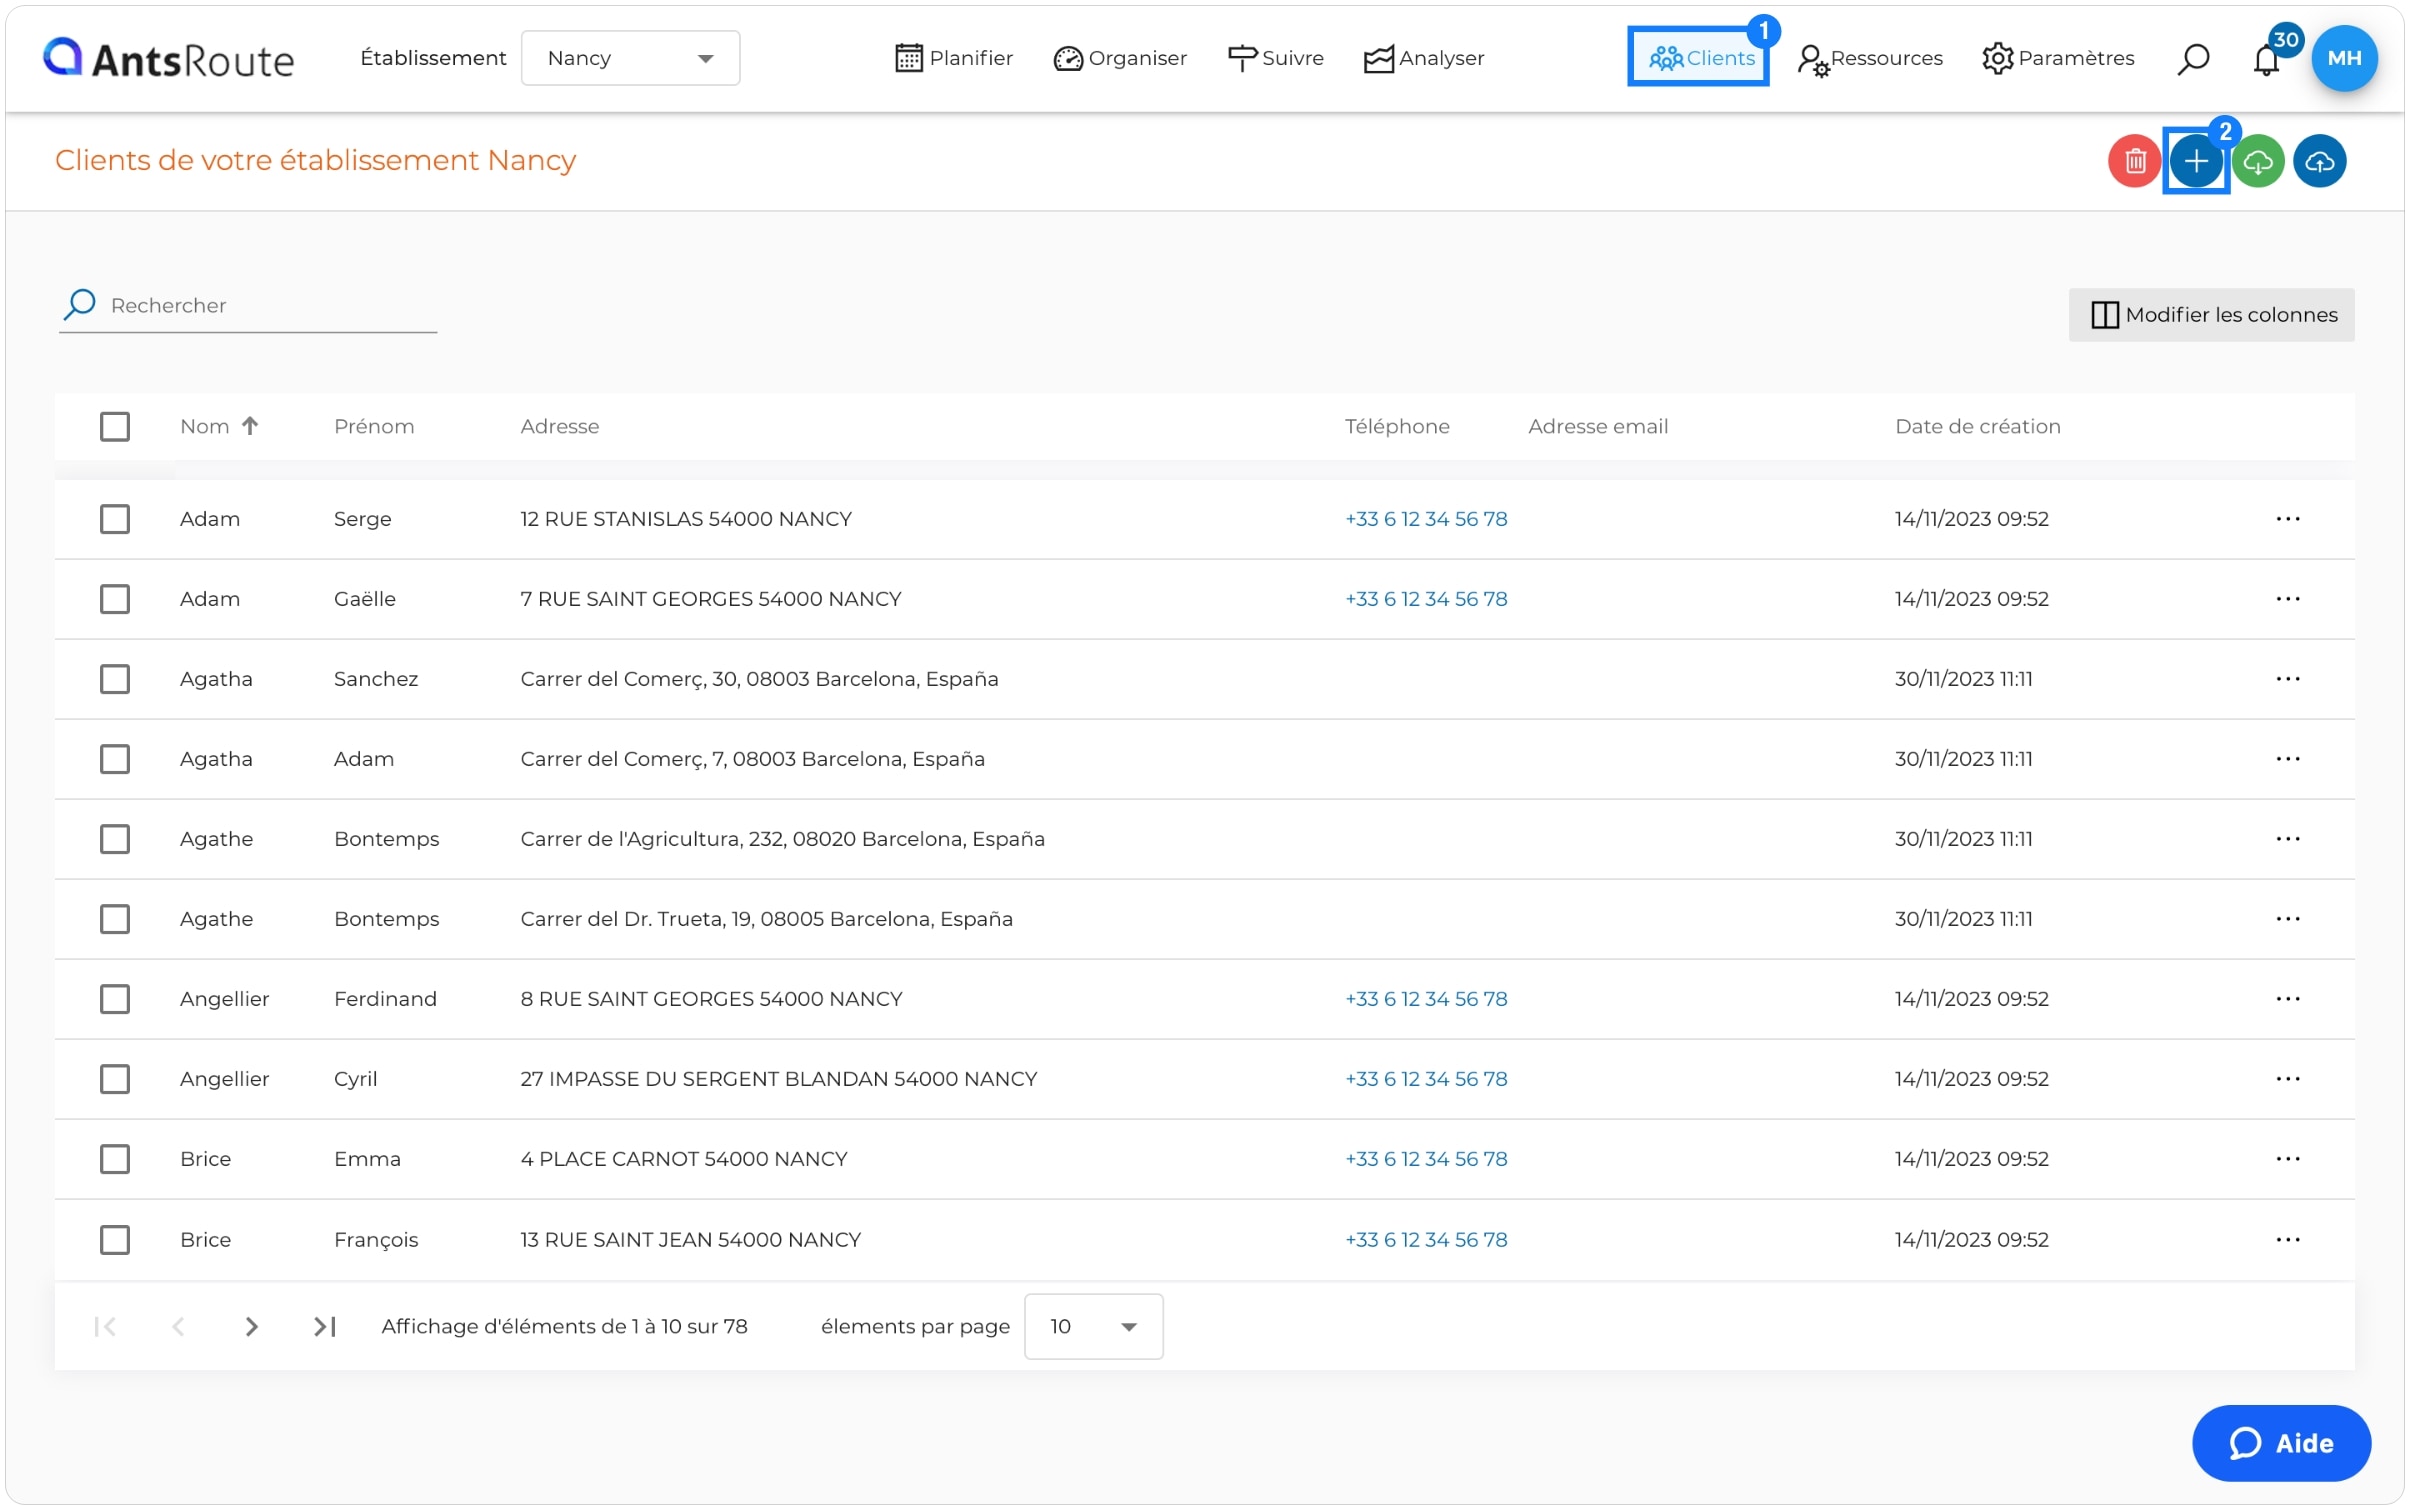Click the blue cloud upload icon
Screen dimensions: 2410x1510
coord(2319,161)
